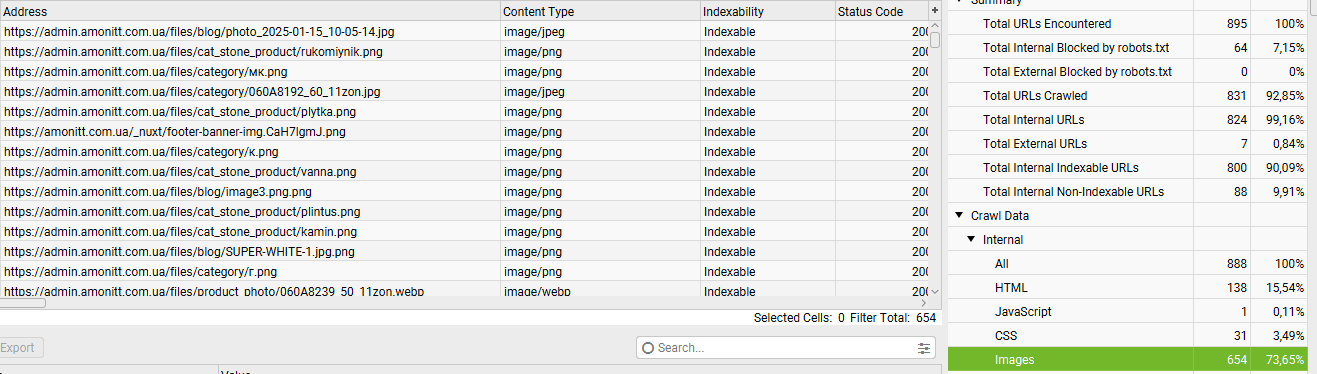Collapse the Crawl Data section
Viewport: 1317px width, 374px height.
click(x=960, y=215)
